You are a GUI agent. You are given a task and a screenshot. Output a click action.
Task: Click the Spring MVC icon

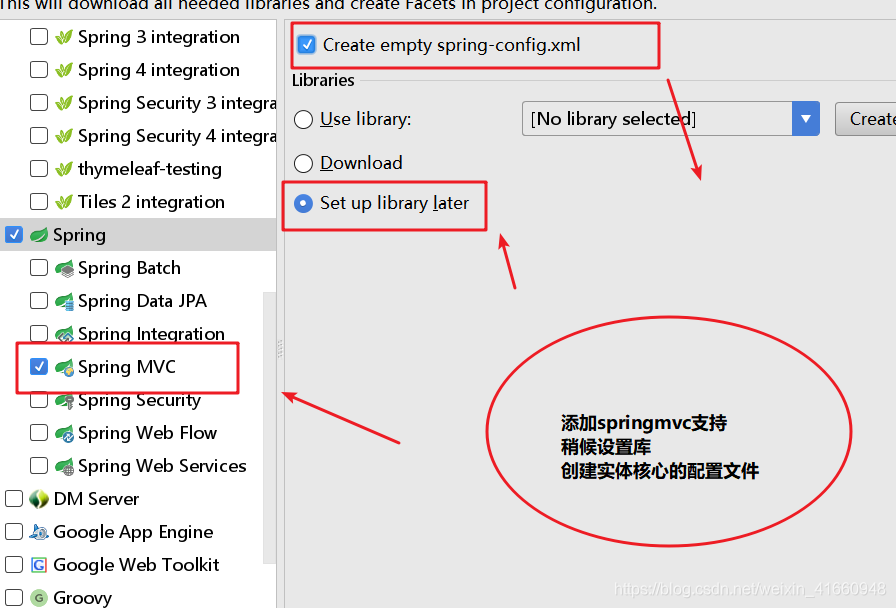[x=65, y=367]
